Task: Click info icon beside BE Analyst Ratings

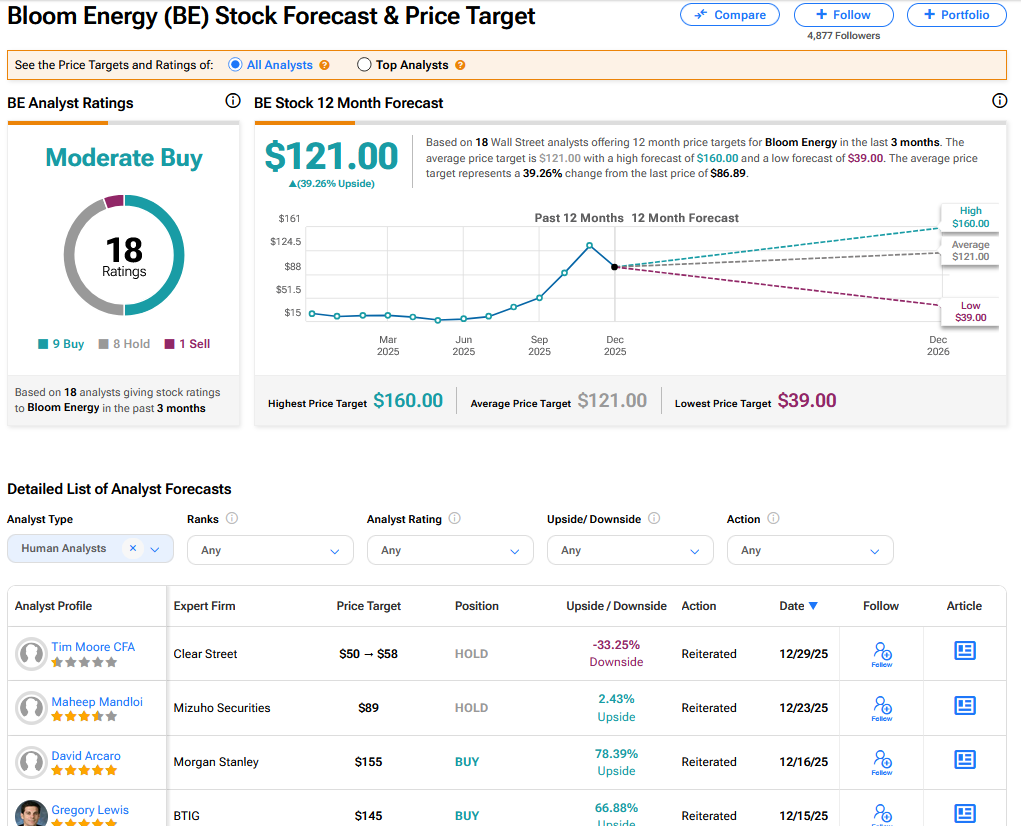Action: (x=233, y=101)
